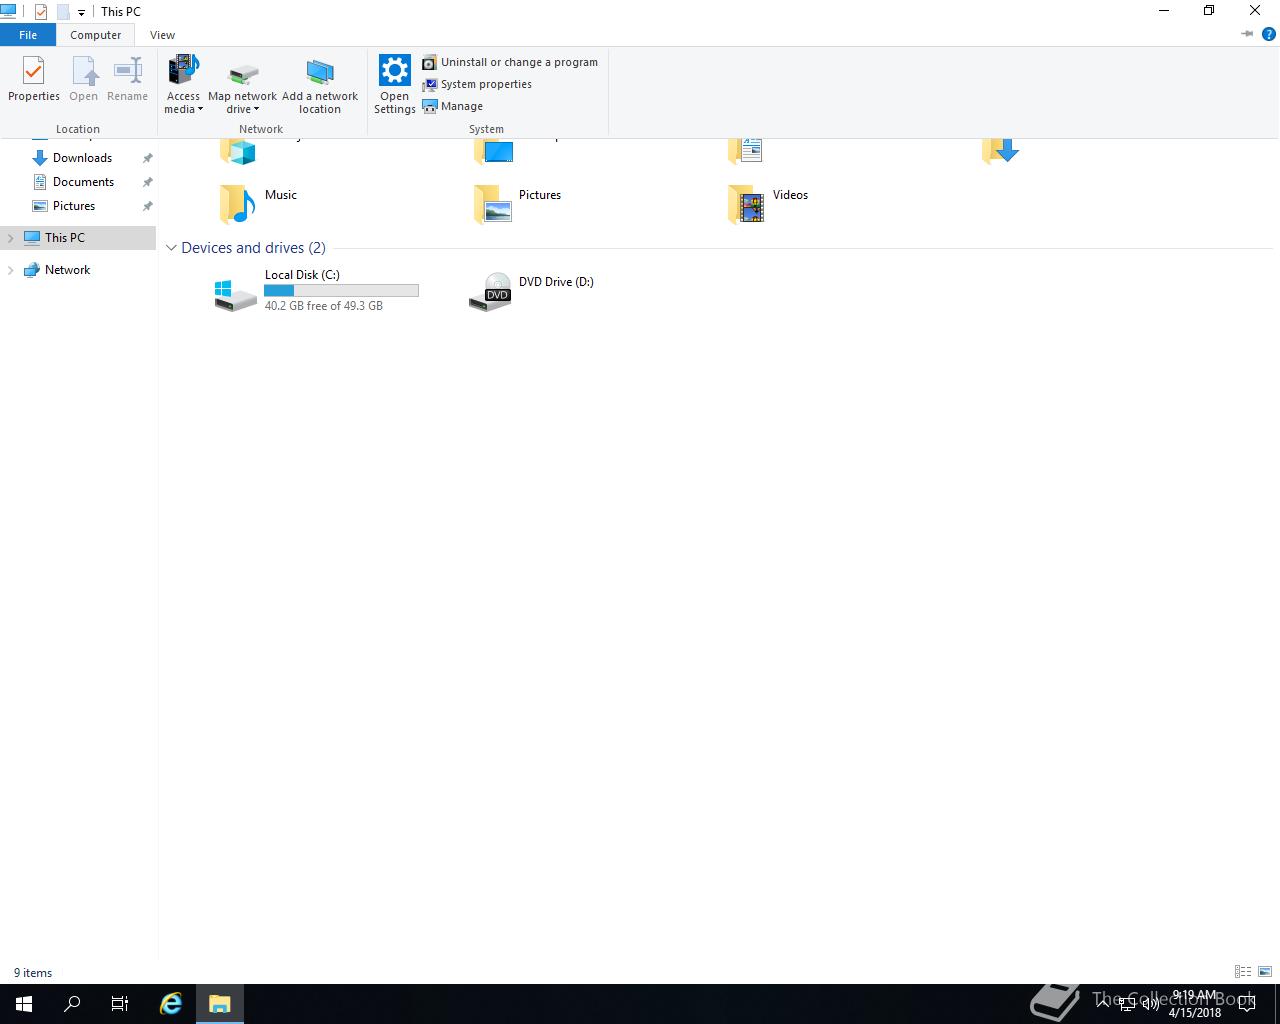The image size is (1280, 1024).
Task: Click Manage in the System group
Action: click(x=453, y=106)
